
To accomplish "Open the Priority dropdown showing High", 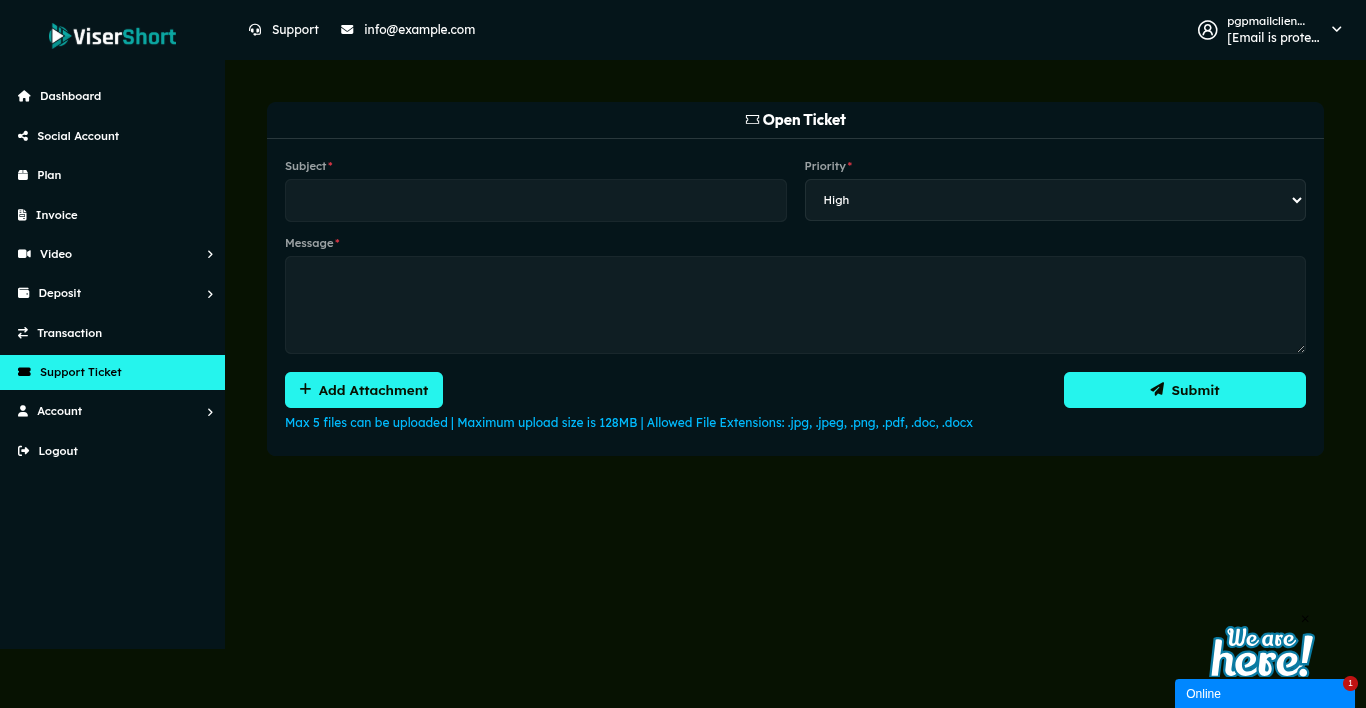I will pyautogui.click(x=1054, y=200).
